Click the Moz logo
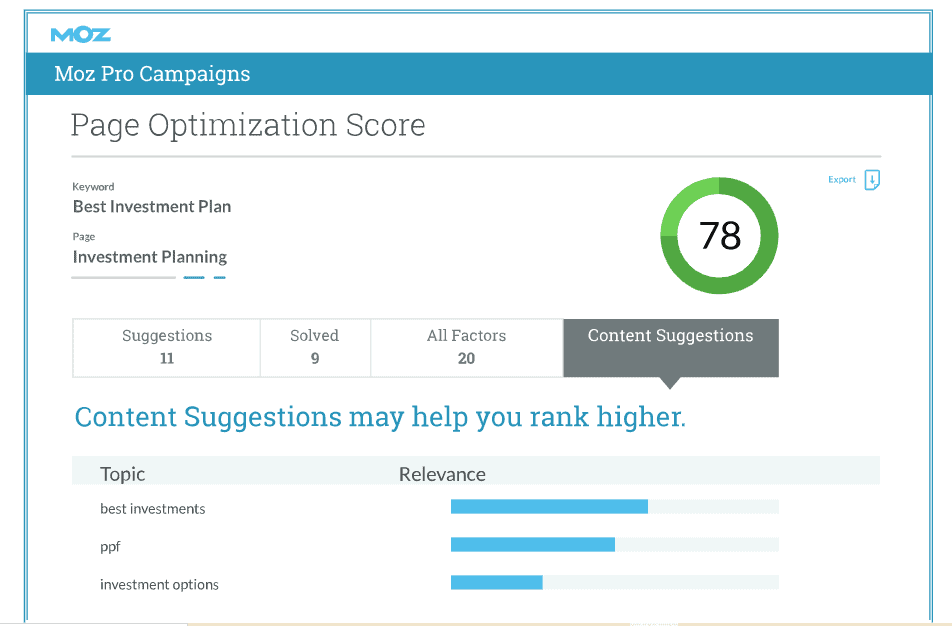 point(80,33)
